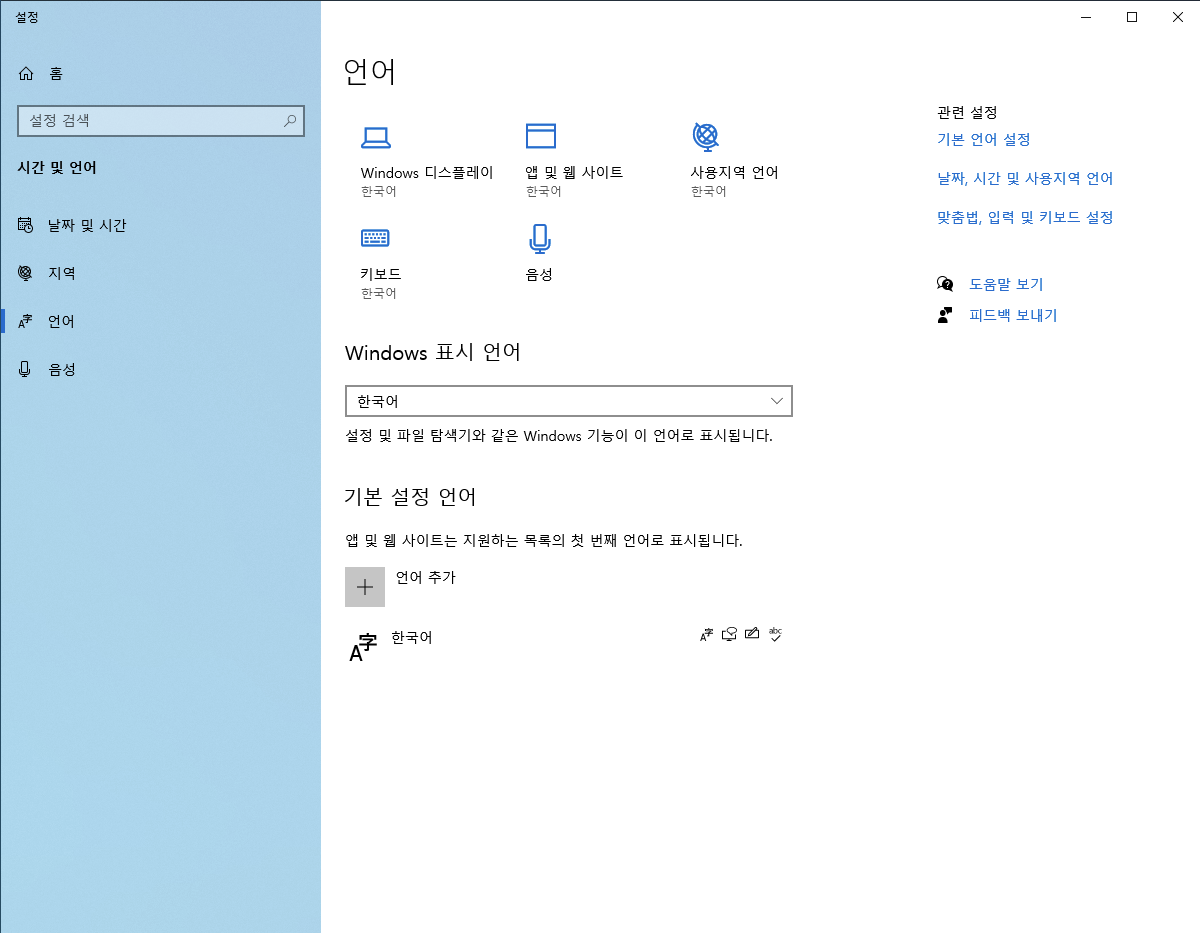The width and height of the screenshot is (1200, 933).
Task: Click the 키보드 tile label
Action: [381, 274]
